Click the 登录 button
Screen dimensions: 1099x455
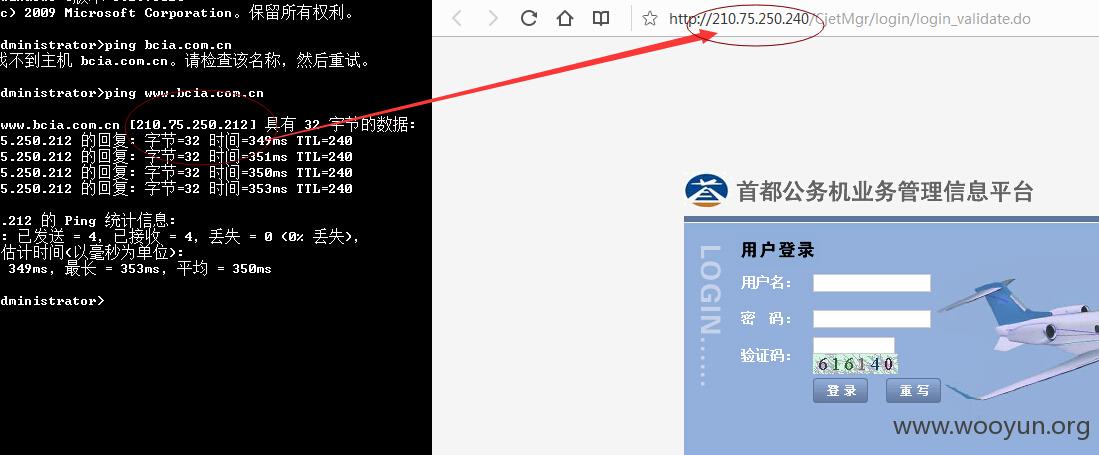(840, 391)
